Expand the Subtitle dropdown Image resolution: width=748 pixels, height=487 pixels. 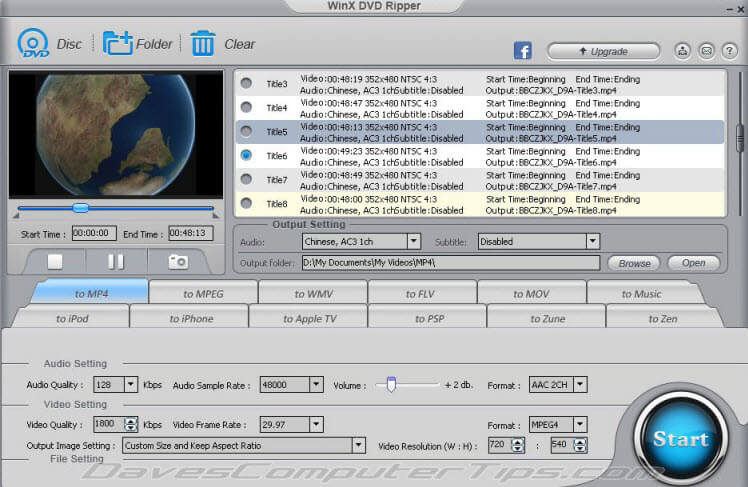(x=592, y=241)
